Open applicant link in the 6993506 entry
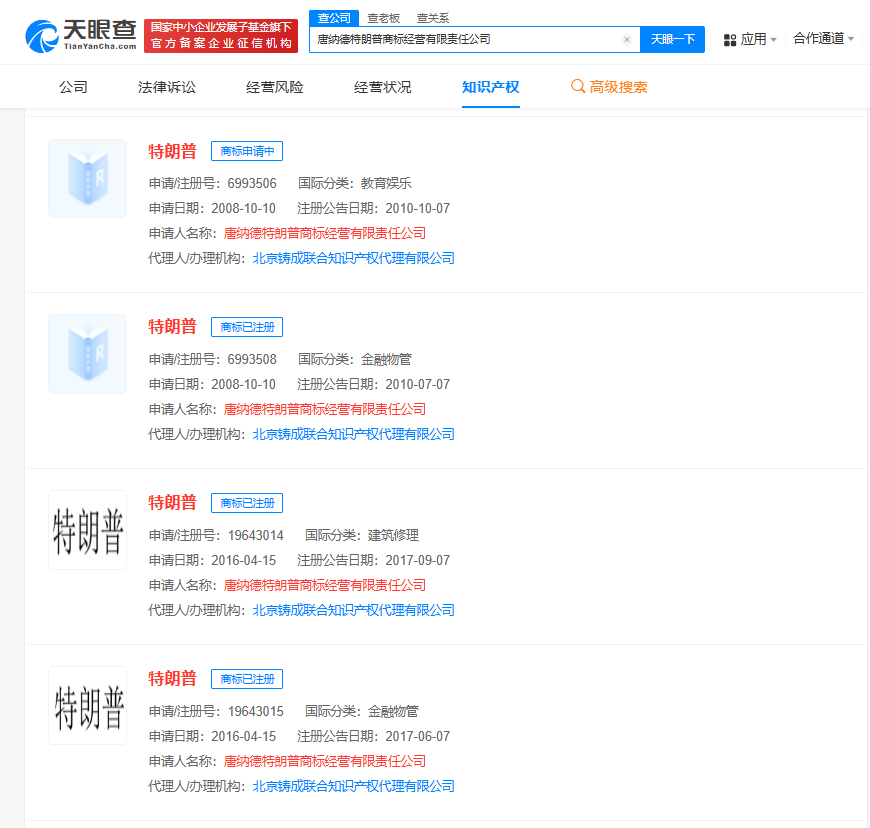The height and width of the screenshot is (828, 870). coord(325,233)
